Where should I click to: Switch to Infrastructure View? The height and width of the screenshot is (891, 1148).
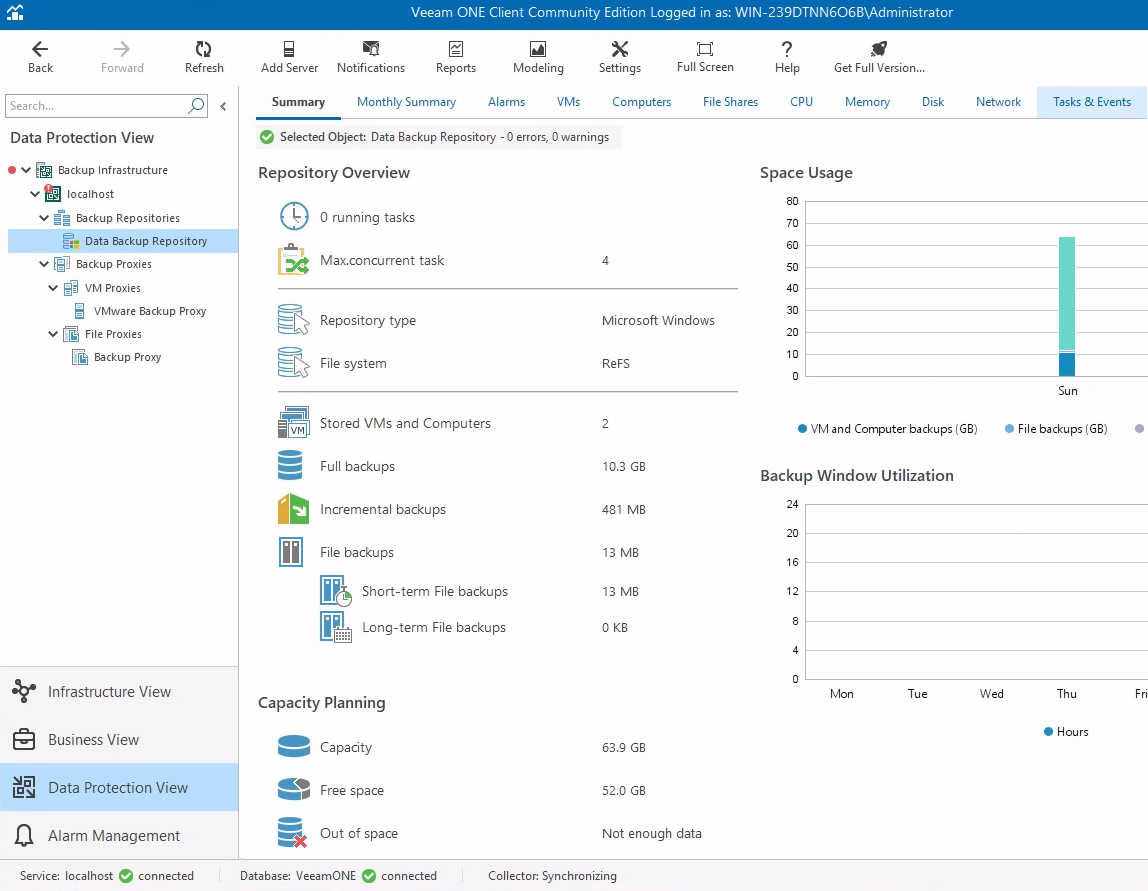tap(119, 691)
